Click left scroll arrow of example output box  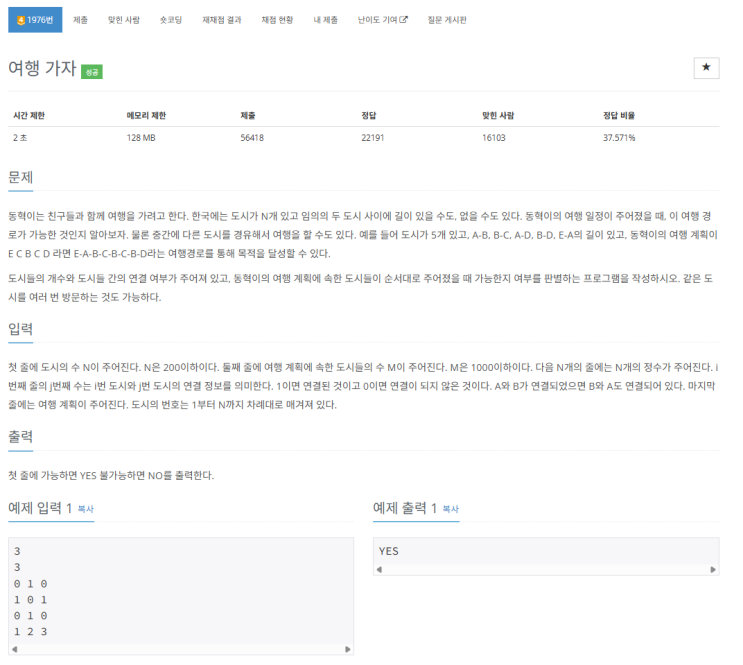tap(379, 570)
